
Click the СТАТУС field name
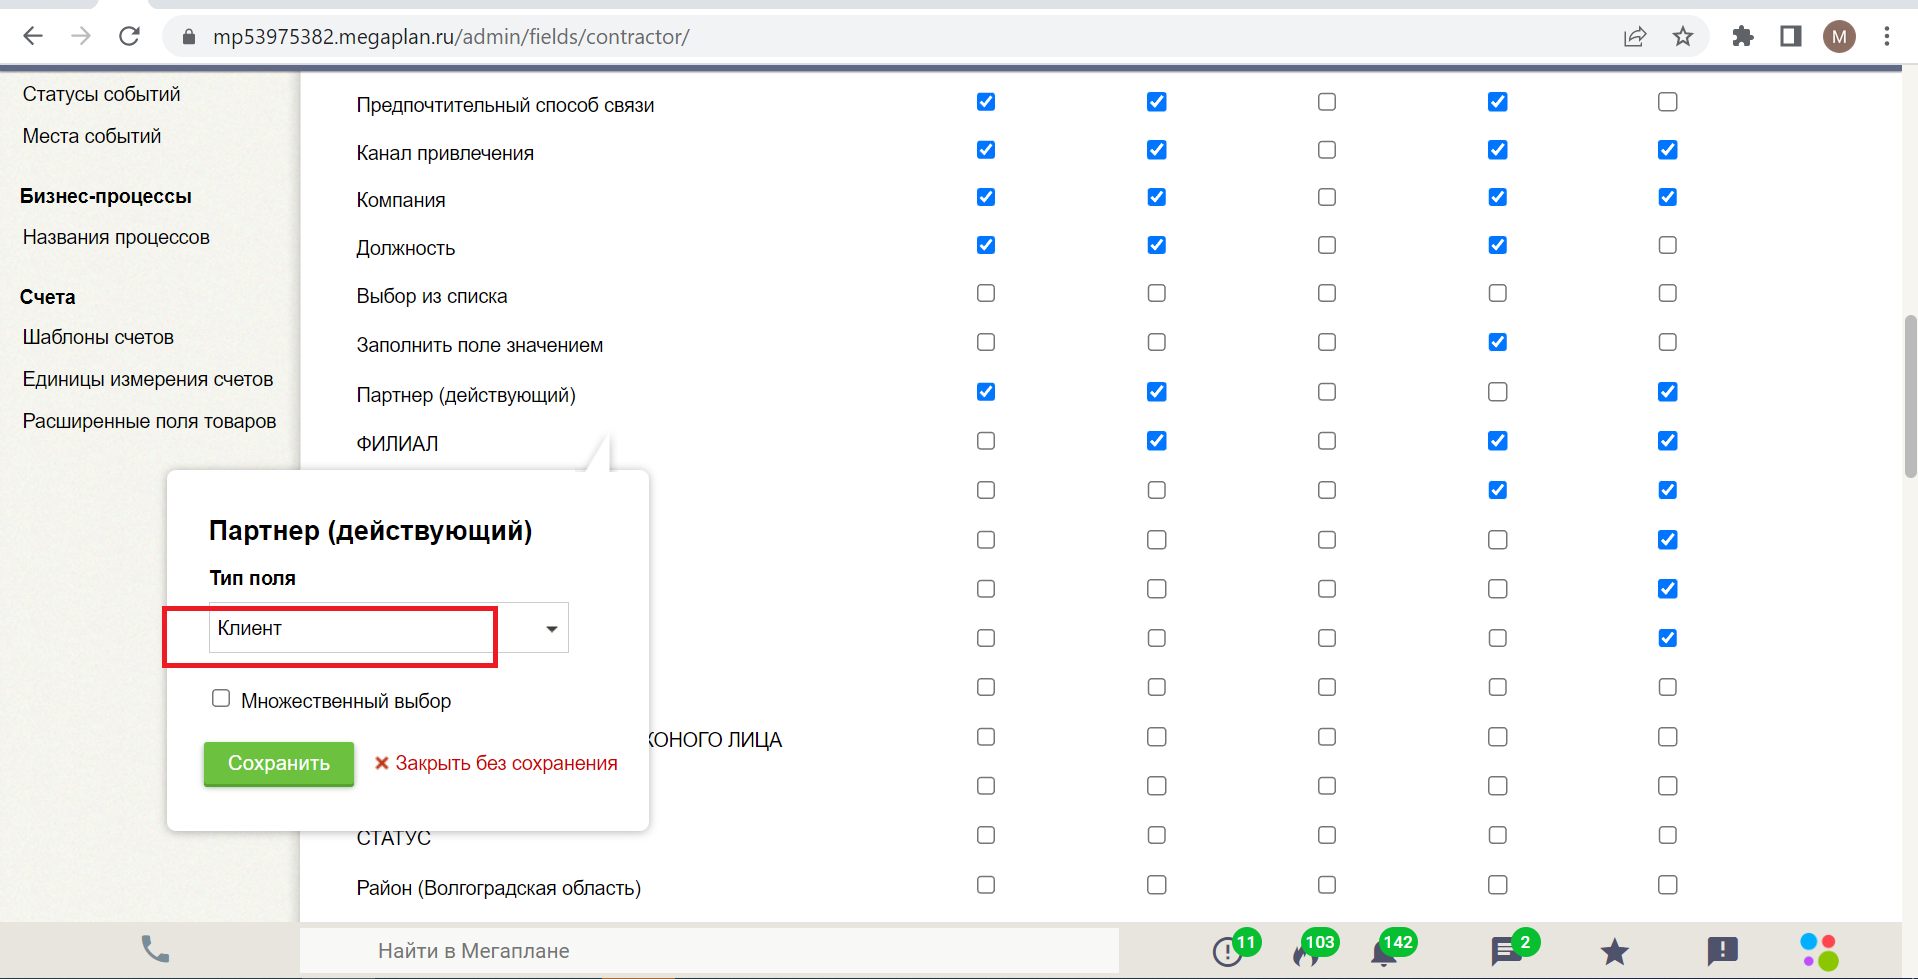point(394,838)
